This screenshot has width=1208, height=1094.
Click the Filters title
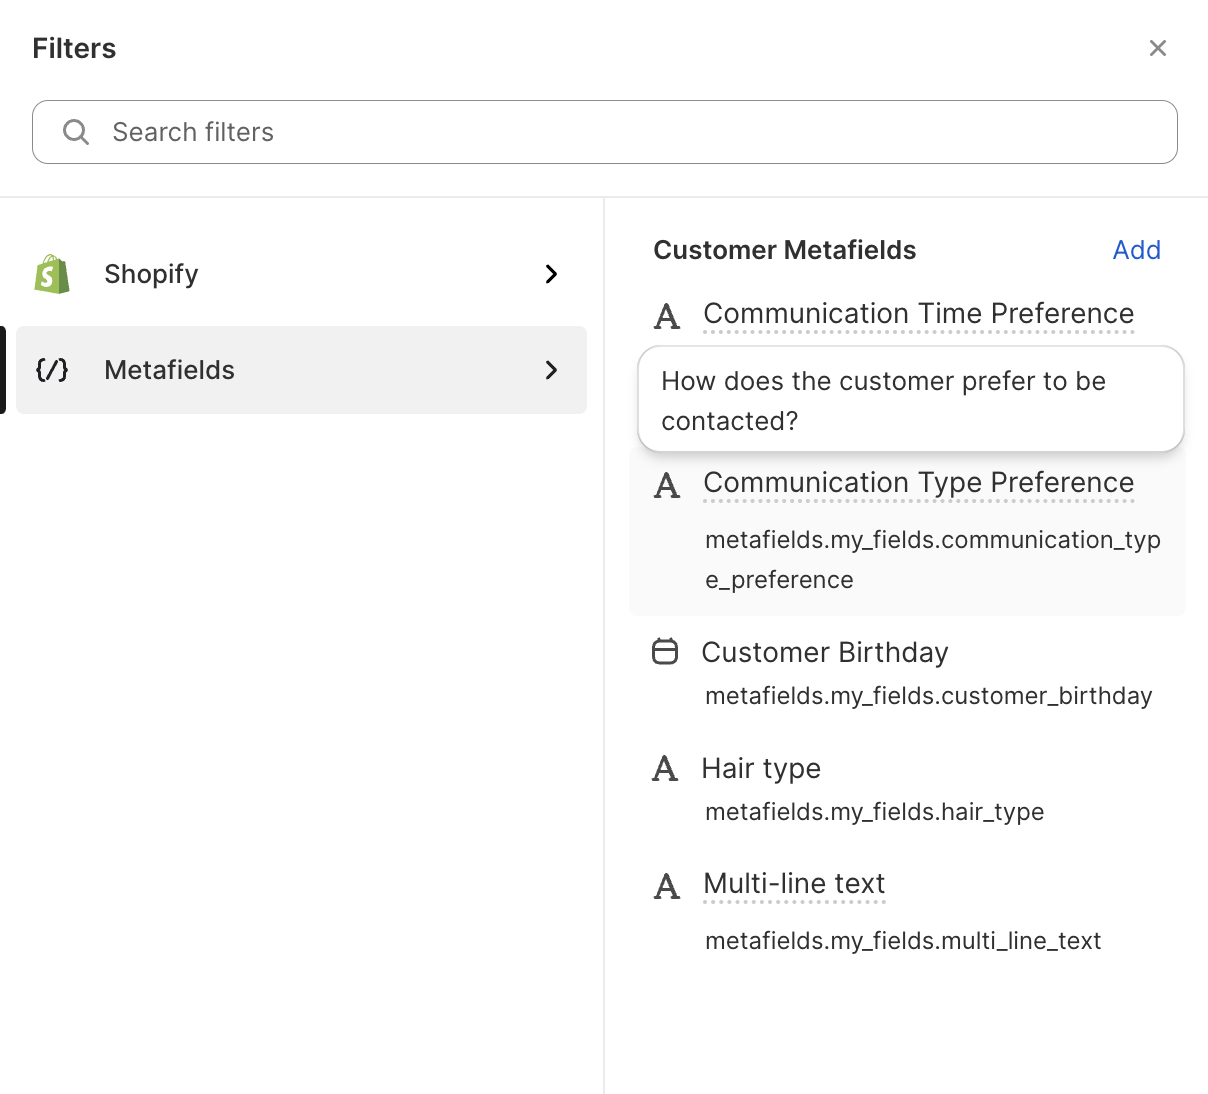pos(74,48)
